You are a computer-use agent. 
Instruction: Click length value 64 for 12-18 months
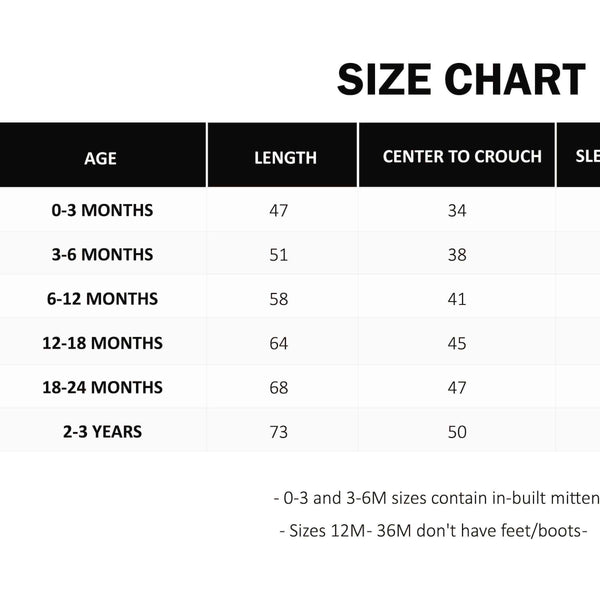[x=278, y=343]
